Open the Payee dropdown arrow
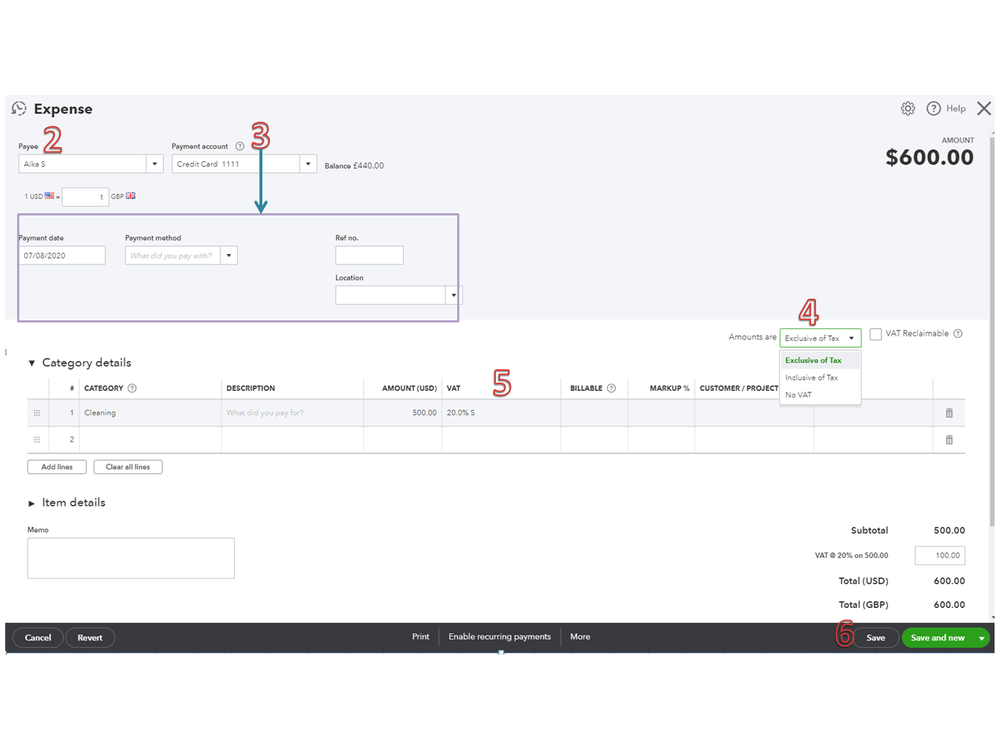Screen dimensions: 999x749 tap(155, 164)
